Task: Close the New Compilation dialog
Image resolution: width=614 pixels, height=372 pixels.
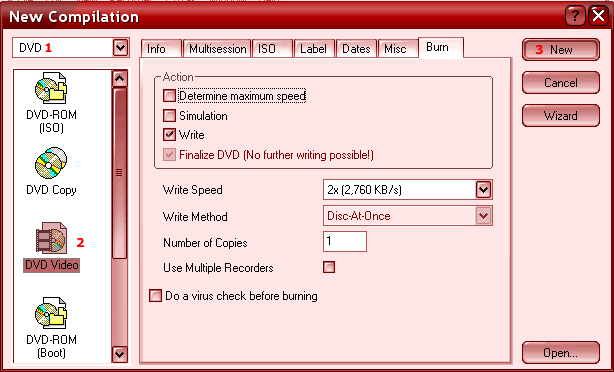Action: [599, 16]
